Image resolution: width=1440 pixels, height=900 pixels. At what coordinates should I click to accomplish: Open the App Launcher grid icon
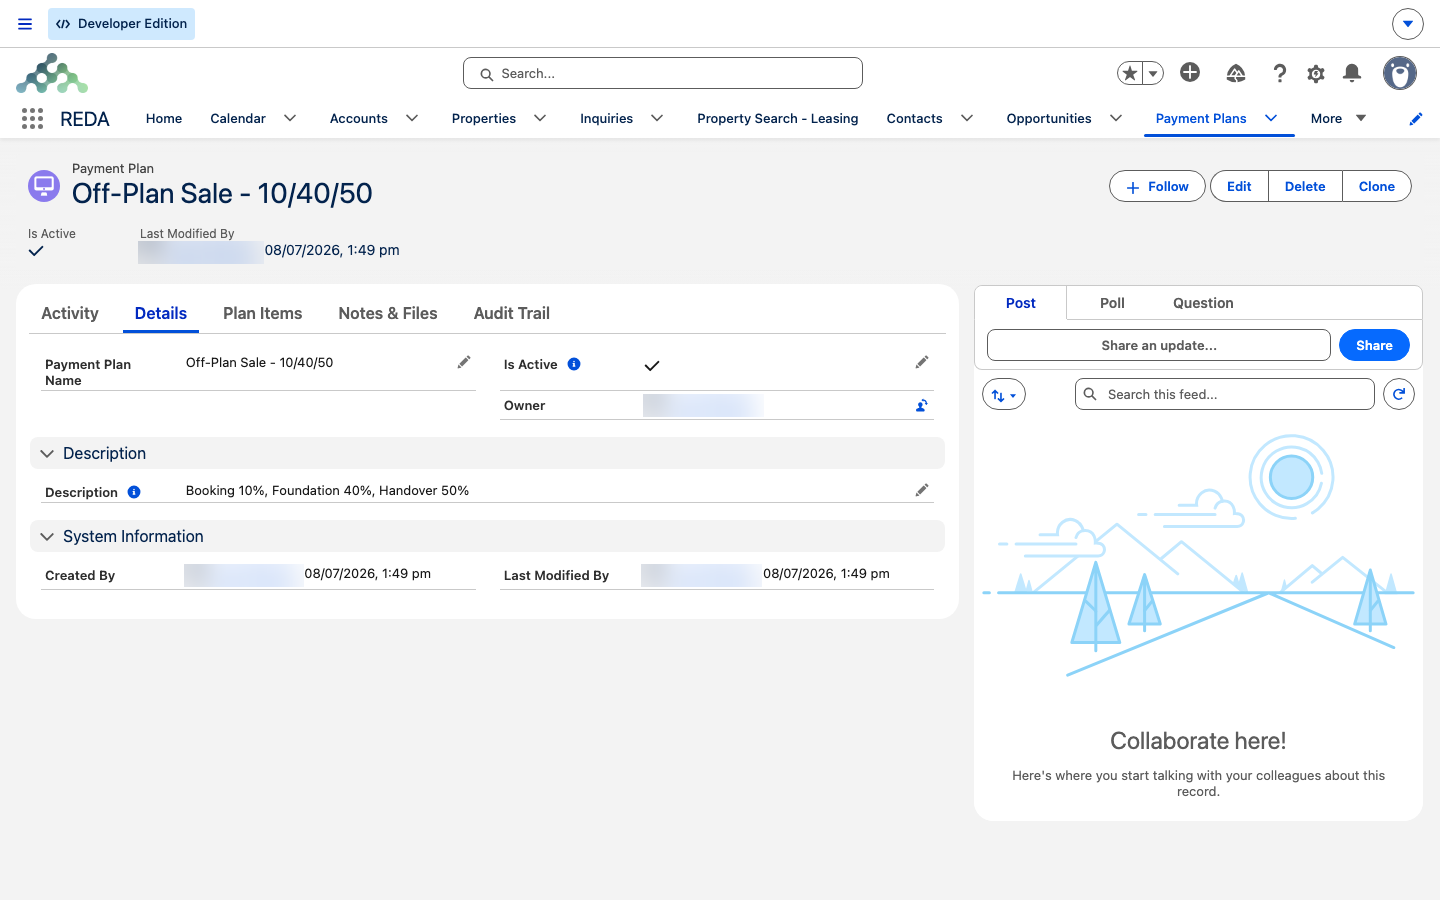(x=32, y=118)
